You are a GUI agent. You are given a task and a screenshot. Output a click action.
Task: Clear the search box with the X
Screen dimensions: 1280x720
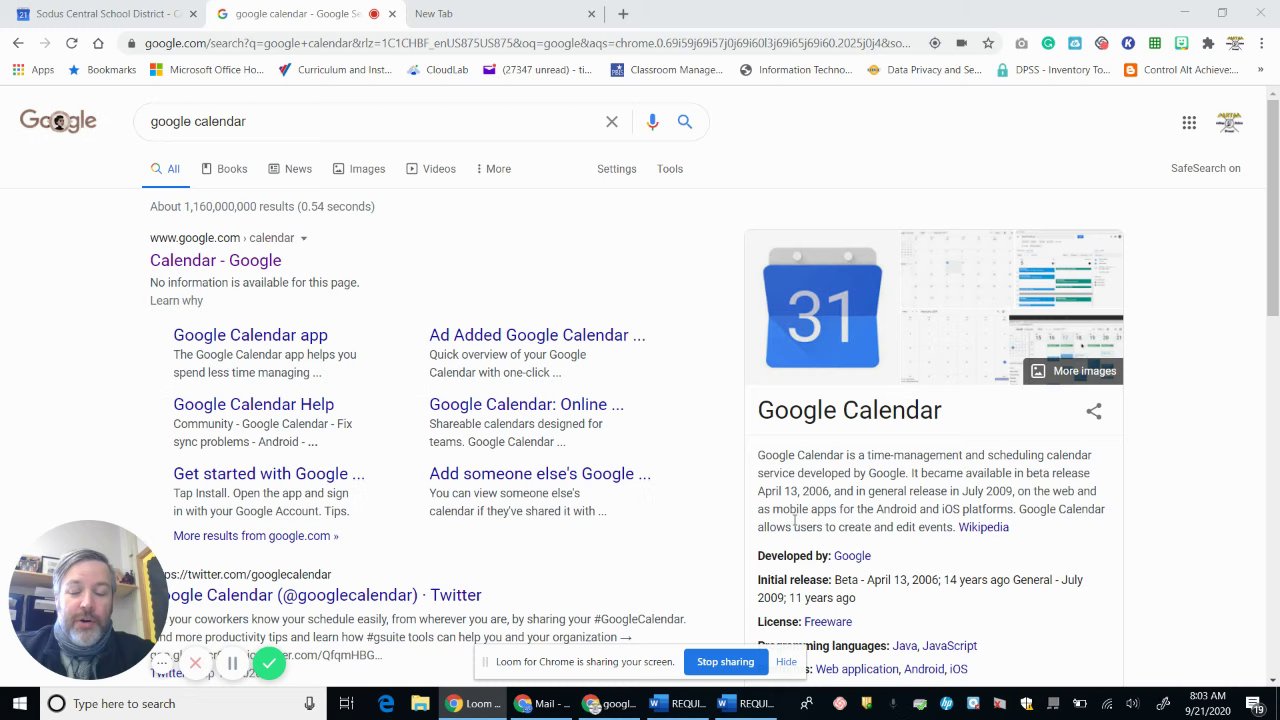click(612, 121)
